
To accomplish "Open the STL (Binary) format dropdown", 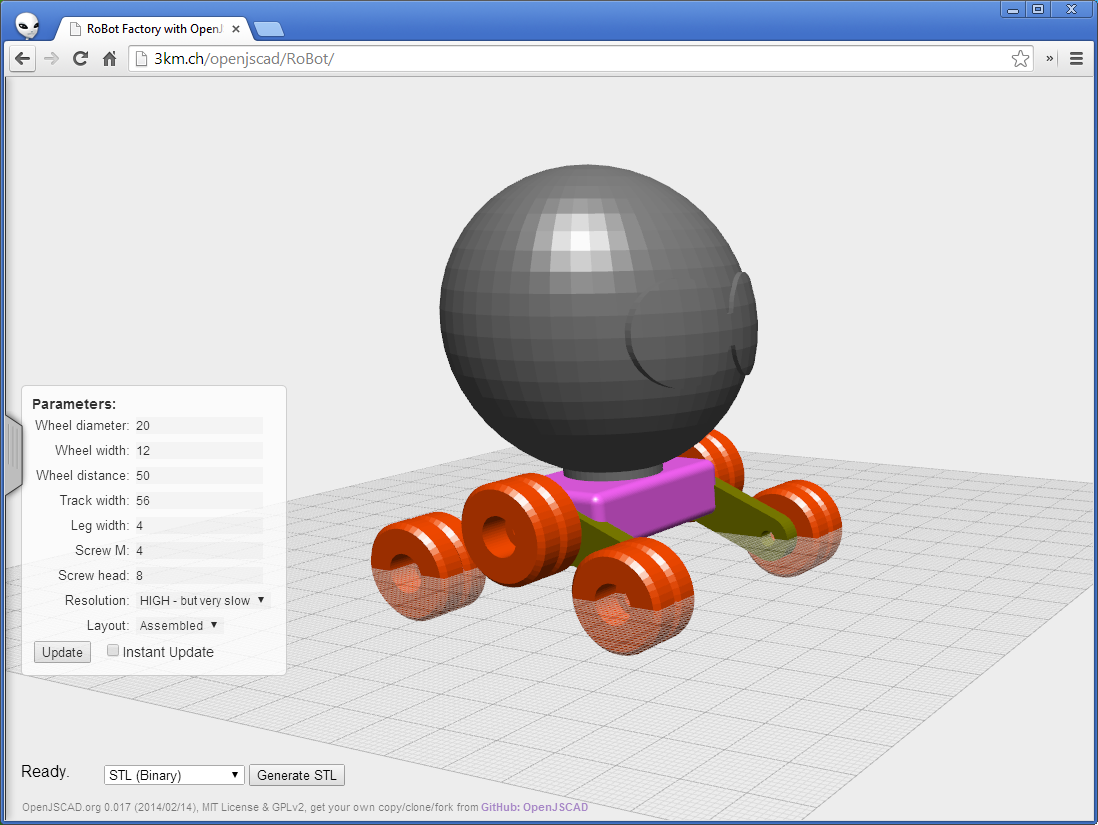I will click(174, 775).
